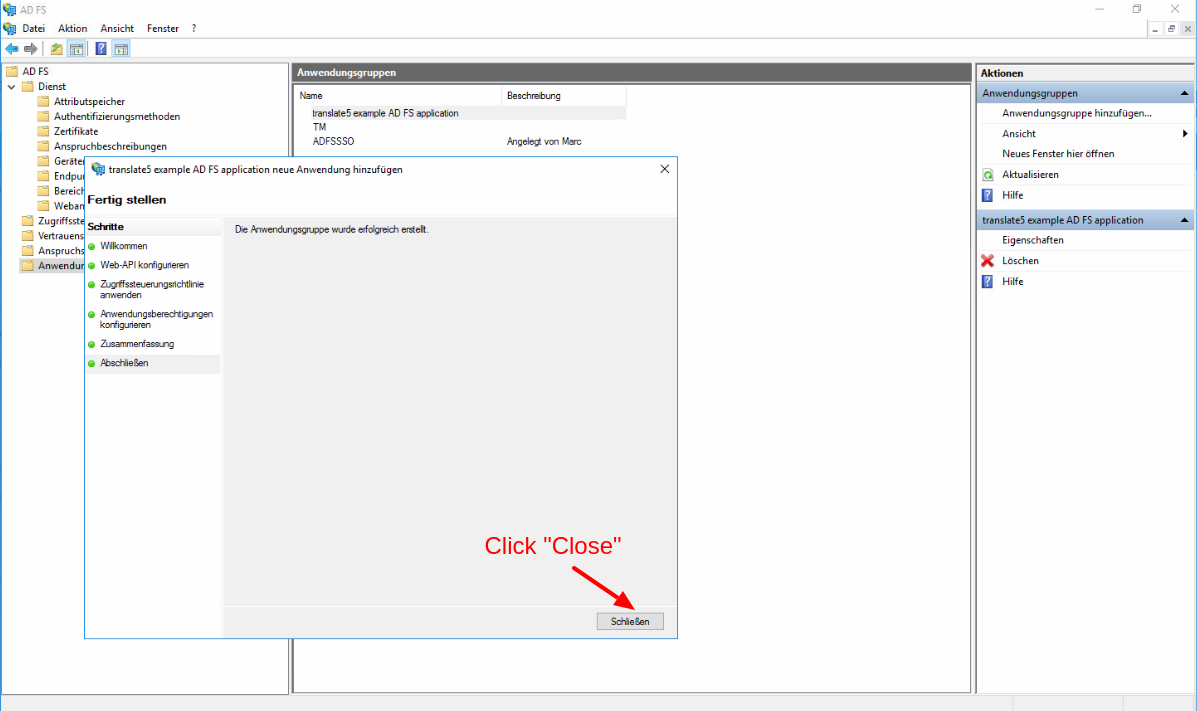Select Zertifikate in the tree
Image resolution: width=1197 pixels, height=711 pixels.
76,131
